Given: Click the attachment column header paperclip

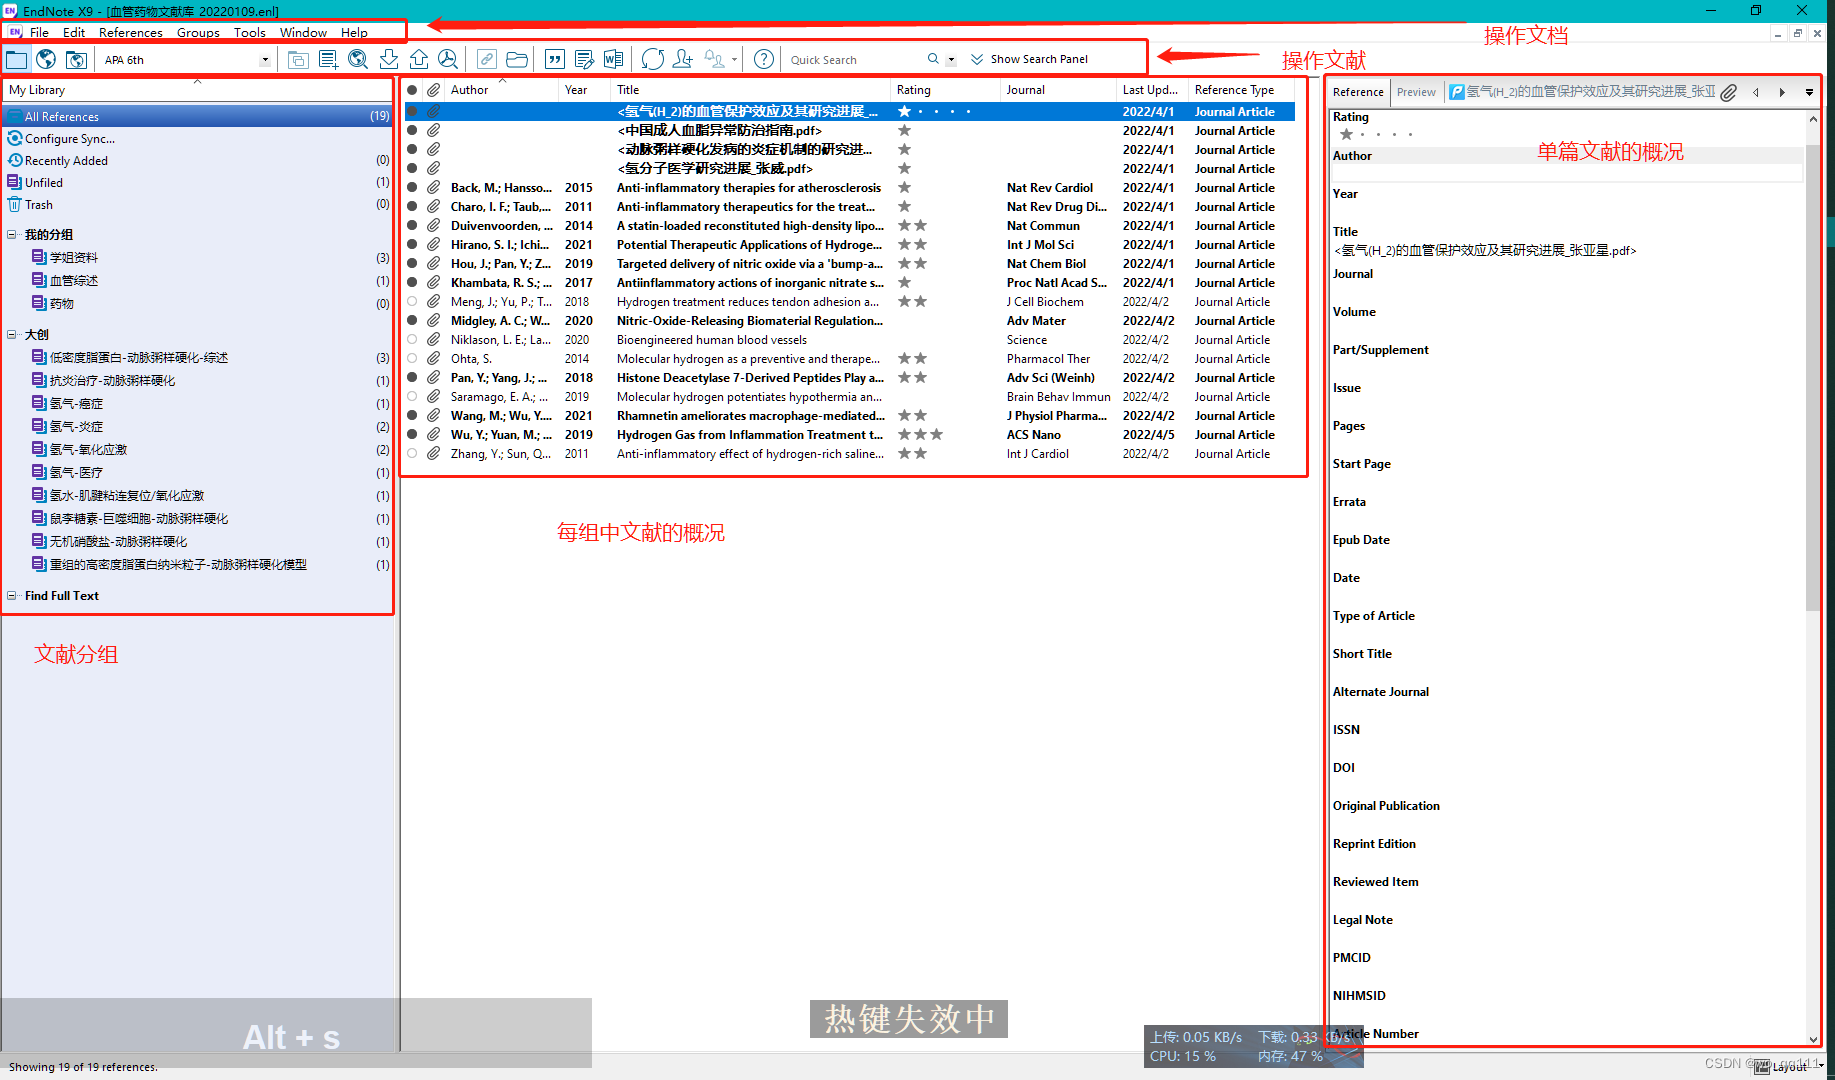Looking at the screenshot, I should [x=433, y=90].
